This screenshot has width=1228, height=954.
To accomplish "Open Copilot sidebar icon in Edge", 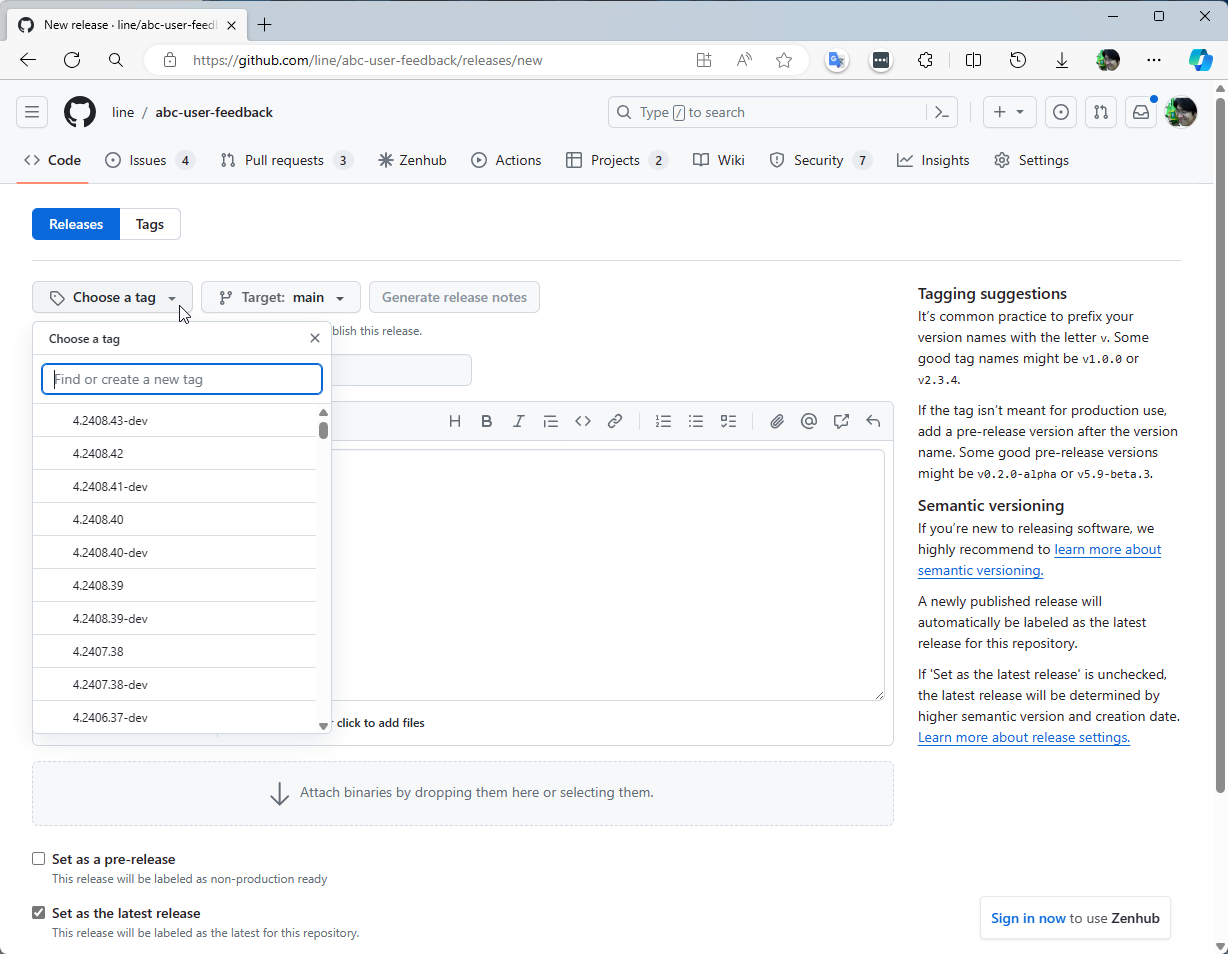I will [1200, 60].
